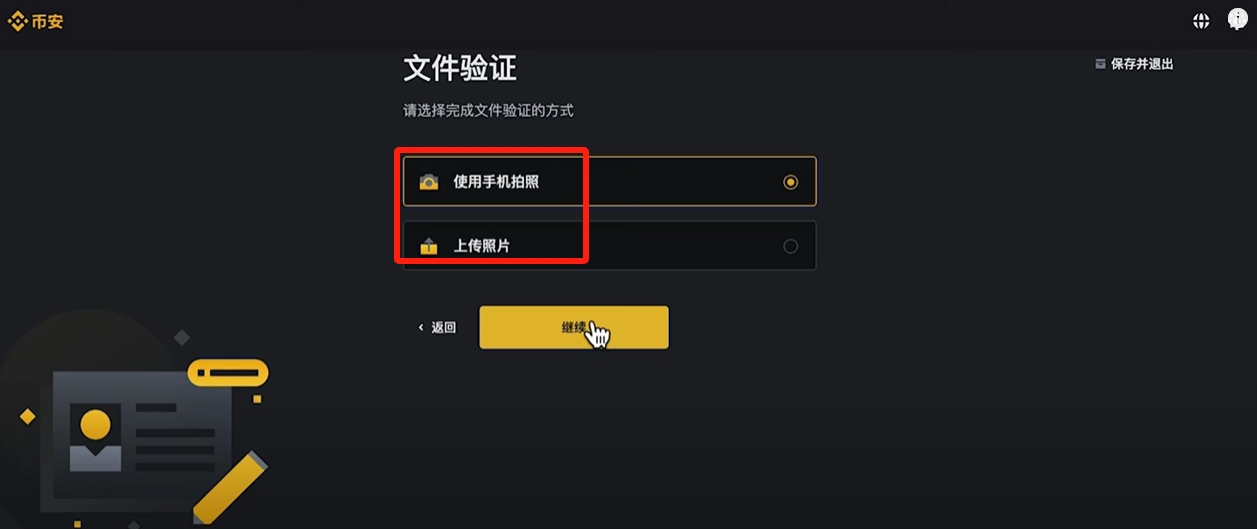This screenshot has height=529, width=1257.
Task: Choose the 上传照片 option label
Action: [x=482, y=246]
